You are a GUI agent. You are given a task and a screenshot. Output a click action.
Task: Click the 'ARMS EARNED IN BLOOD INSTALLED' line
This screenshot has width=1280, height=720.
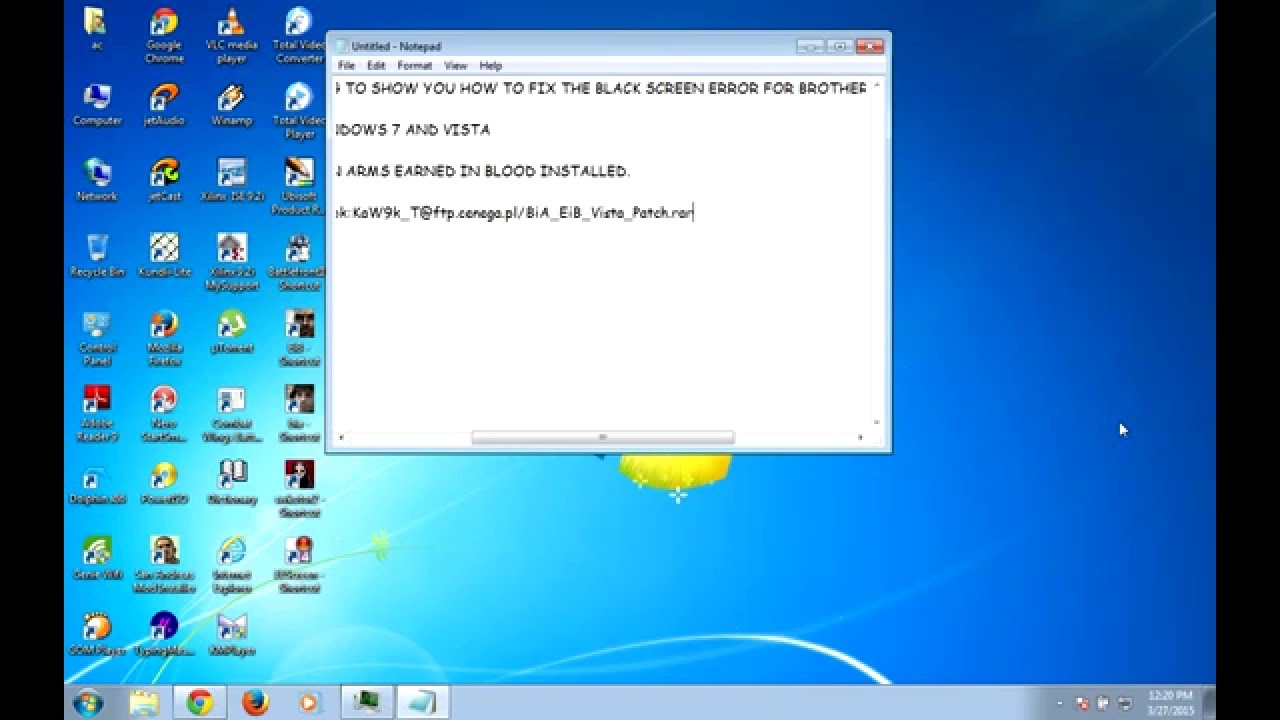click(x=482, y=171)
